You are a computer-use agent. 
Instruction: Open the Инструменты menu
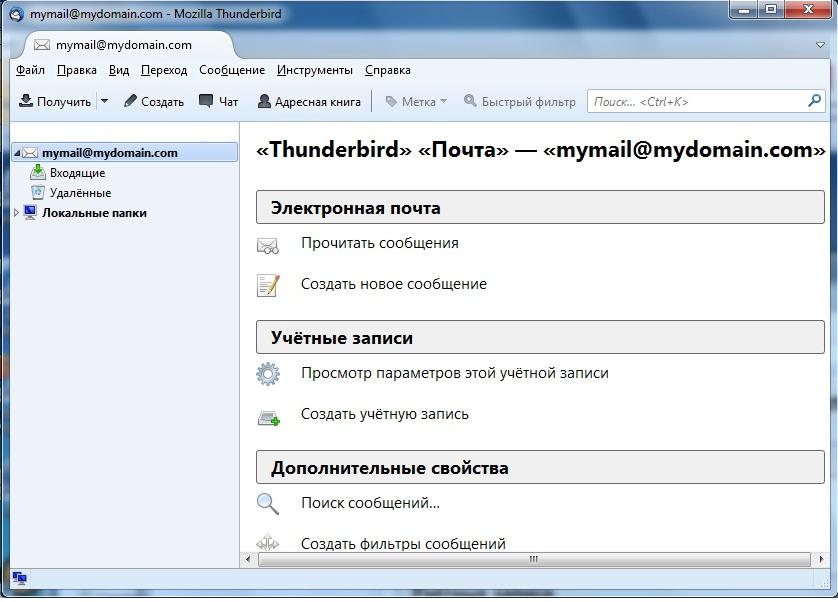[314, 70]
